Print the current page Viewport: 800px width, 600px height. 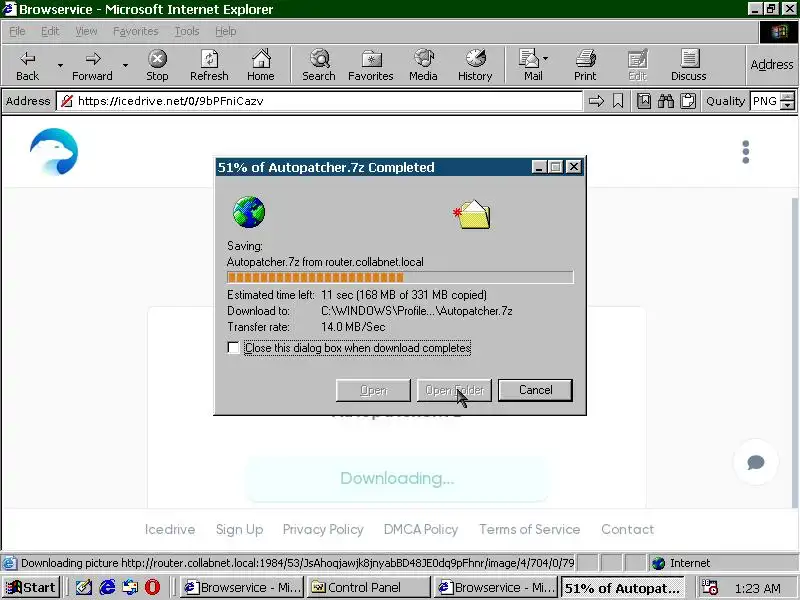[585, 65]
